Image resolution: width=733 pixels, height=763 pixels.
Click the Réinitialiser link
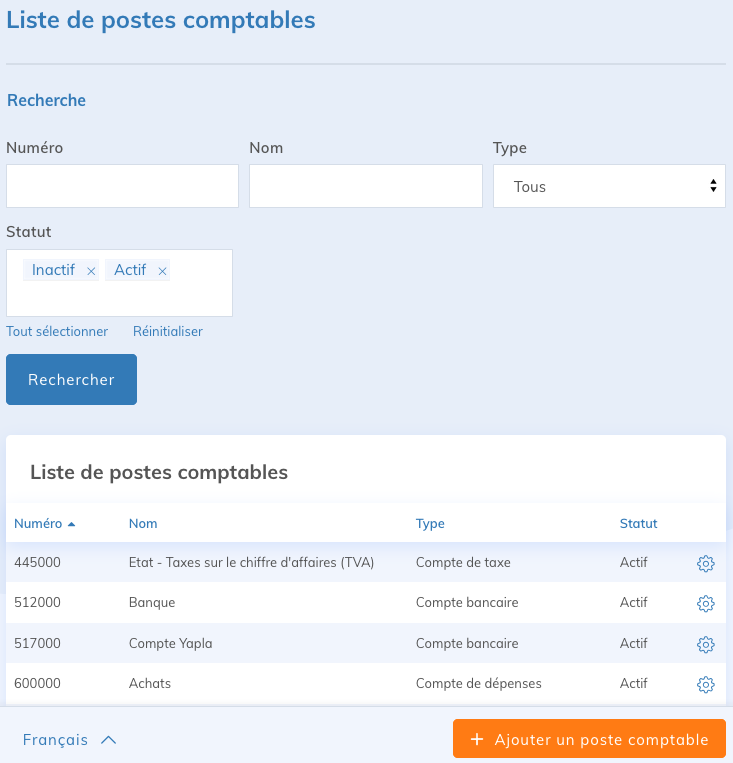(168, 331)
